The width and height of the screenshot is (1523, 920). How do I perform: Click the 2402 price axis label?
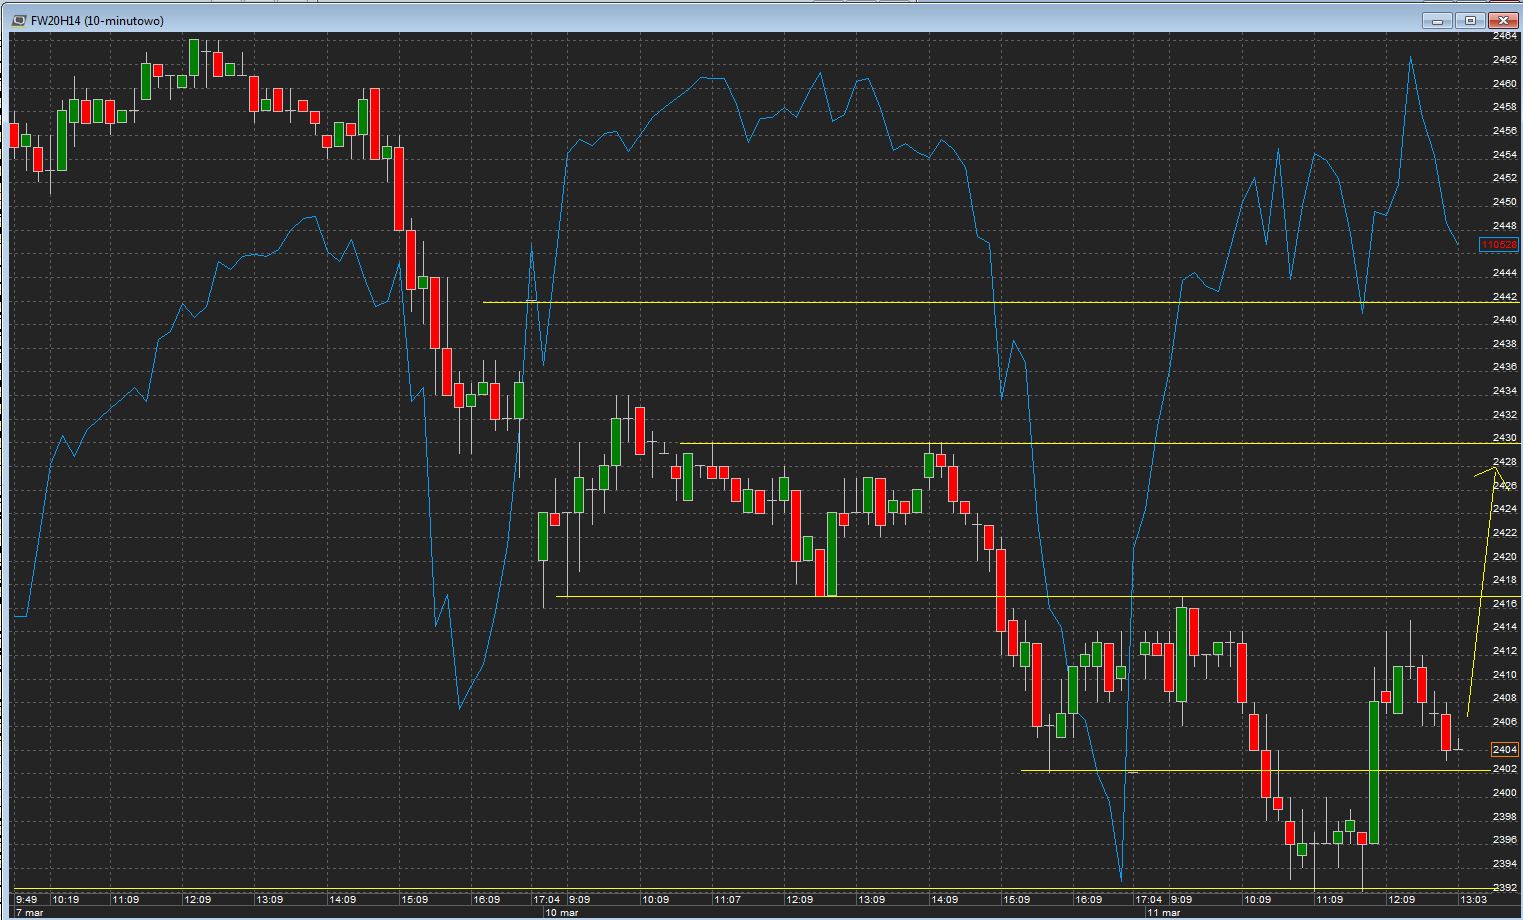coord(1504,769)
